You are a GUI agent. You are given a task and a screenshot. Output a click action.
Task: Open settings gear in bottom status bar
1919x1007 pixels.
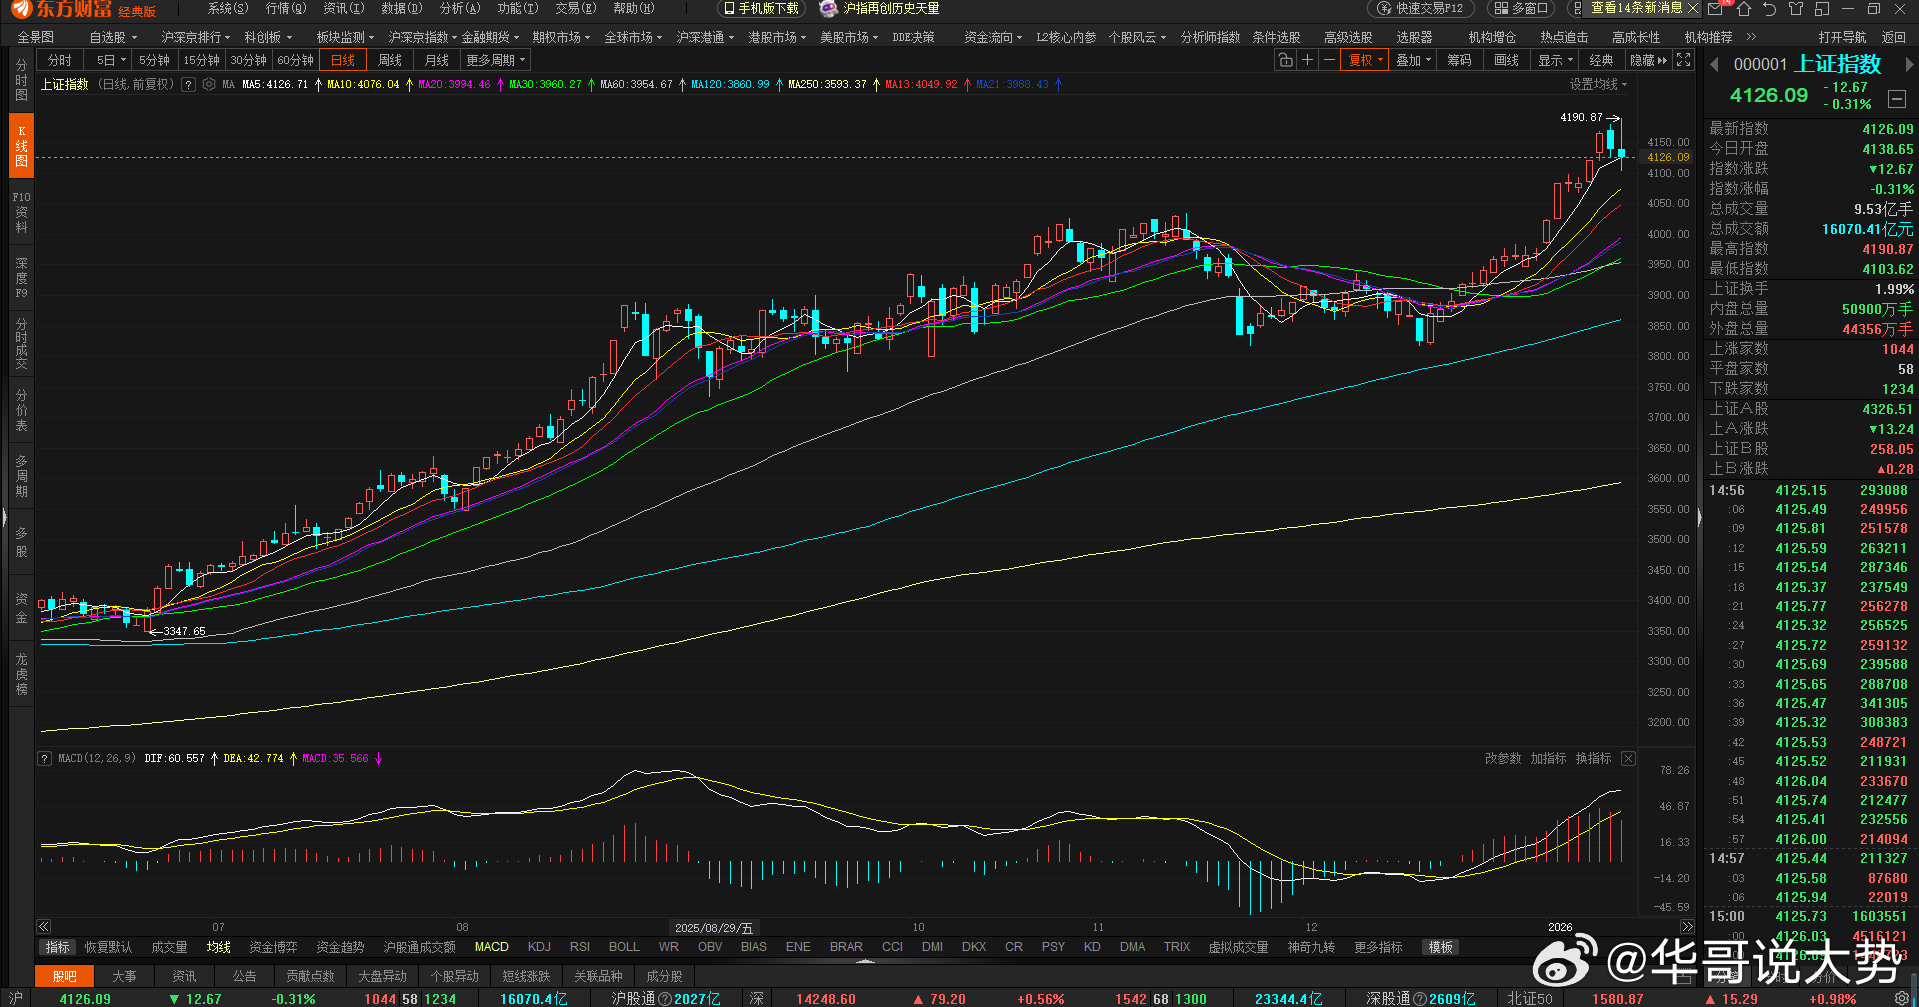click(1901, 998)
